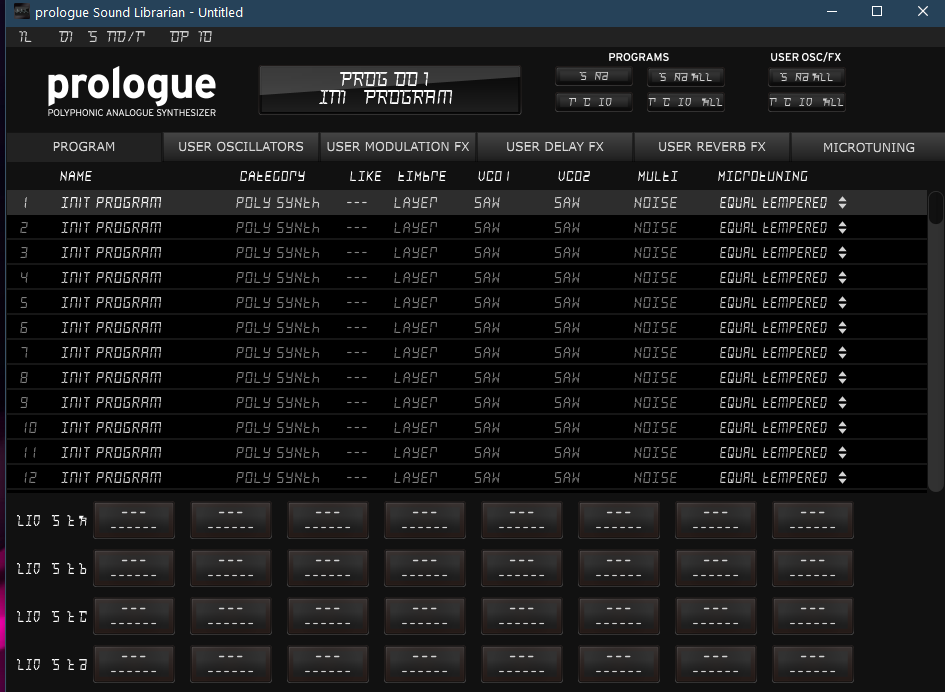Change microtuning stepper for program 2
This screenshot has height=692, width=945.
pyautogui.click(x=843, y=227)
